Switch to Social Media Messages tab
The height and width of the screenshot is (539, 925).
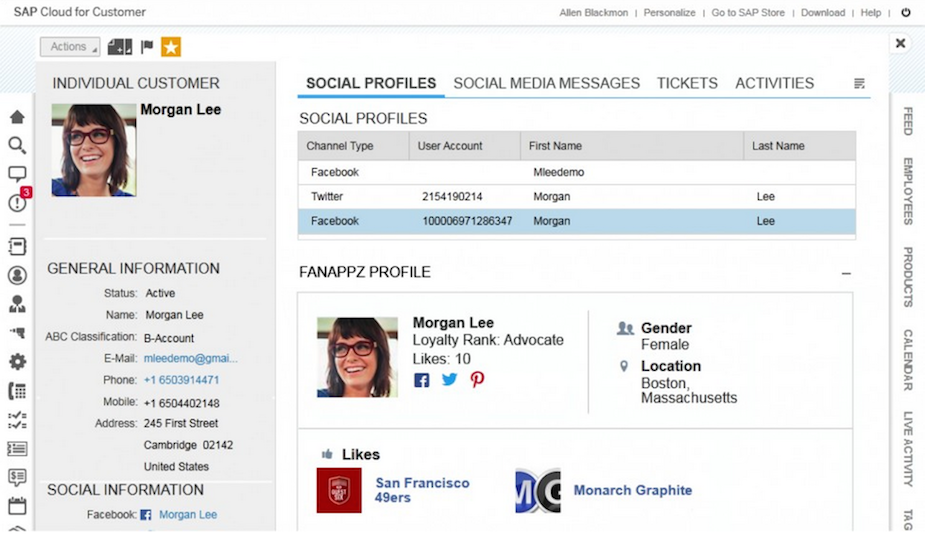[x=546, y=84]
